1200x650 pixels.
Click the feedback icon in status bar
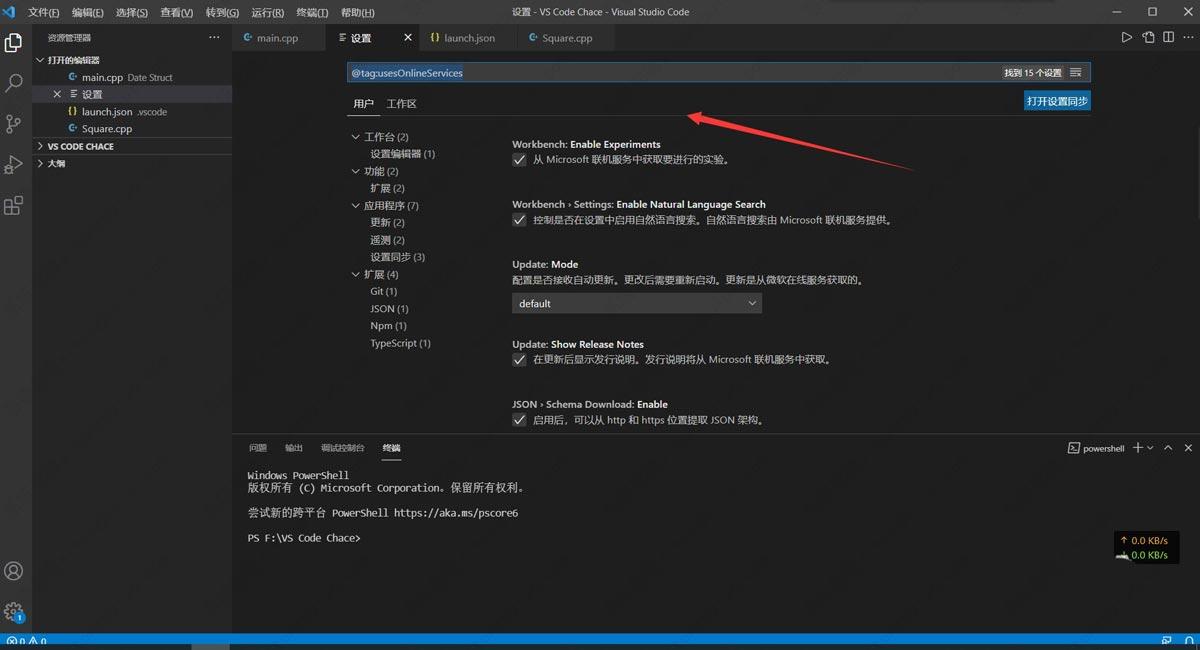(1167, 641)
